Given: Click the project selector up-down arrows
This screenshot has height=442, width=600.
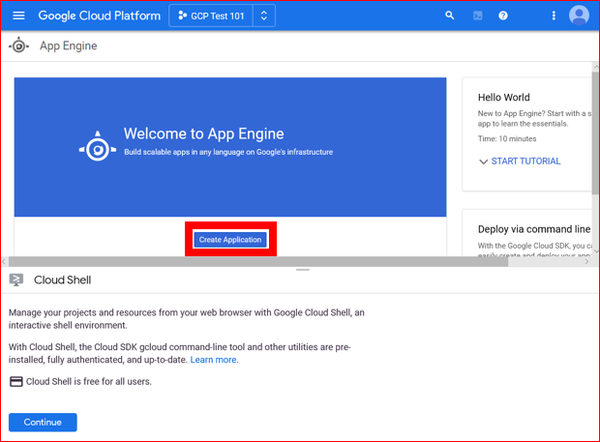Looking at the screenshot, I should [x=264, y=16].
